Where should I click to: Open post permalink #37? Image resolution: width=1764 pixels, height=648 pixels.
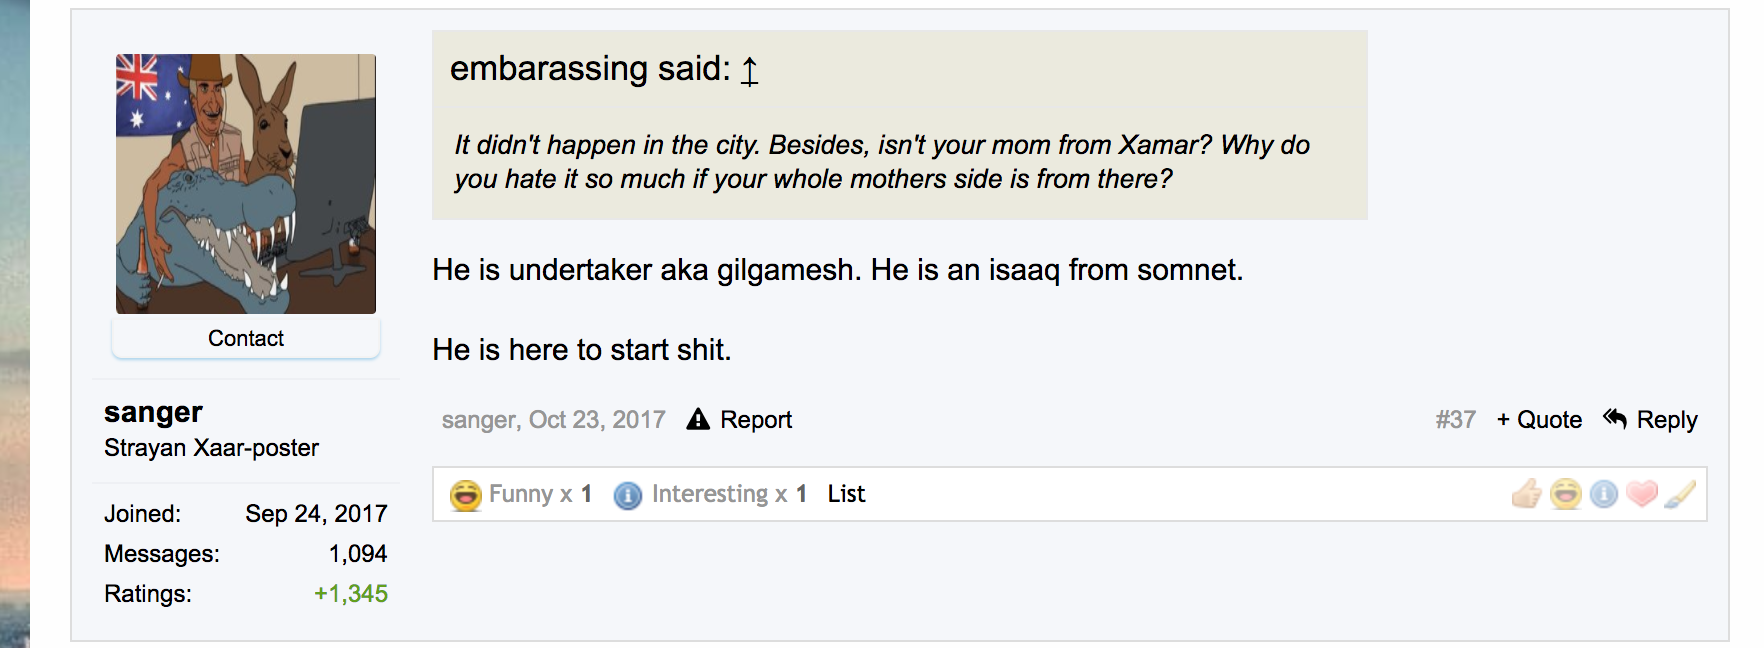(x=1455, y=420)
